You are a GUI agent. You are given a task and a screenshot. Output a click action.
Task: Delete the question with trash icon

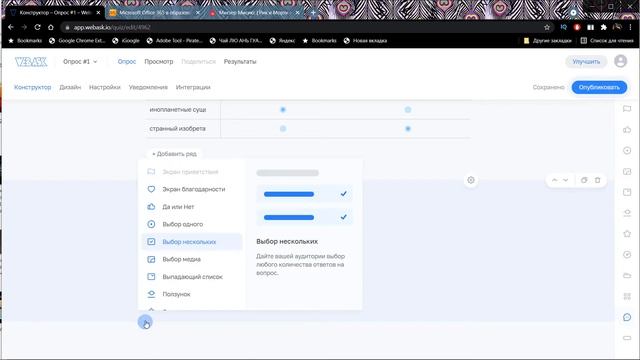coord(598,180)
